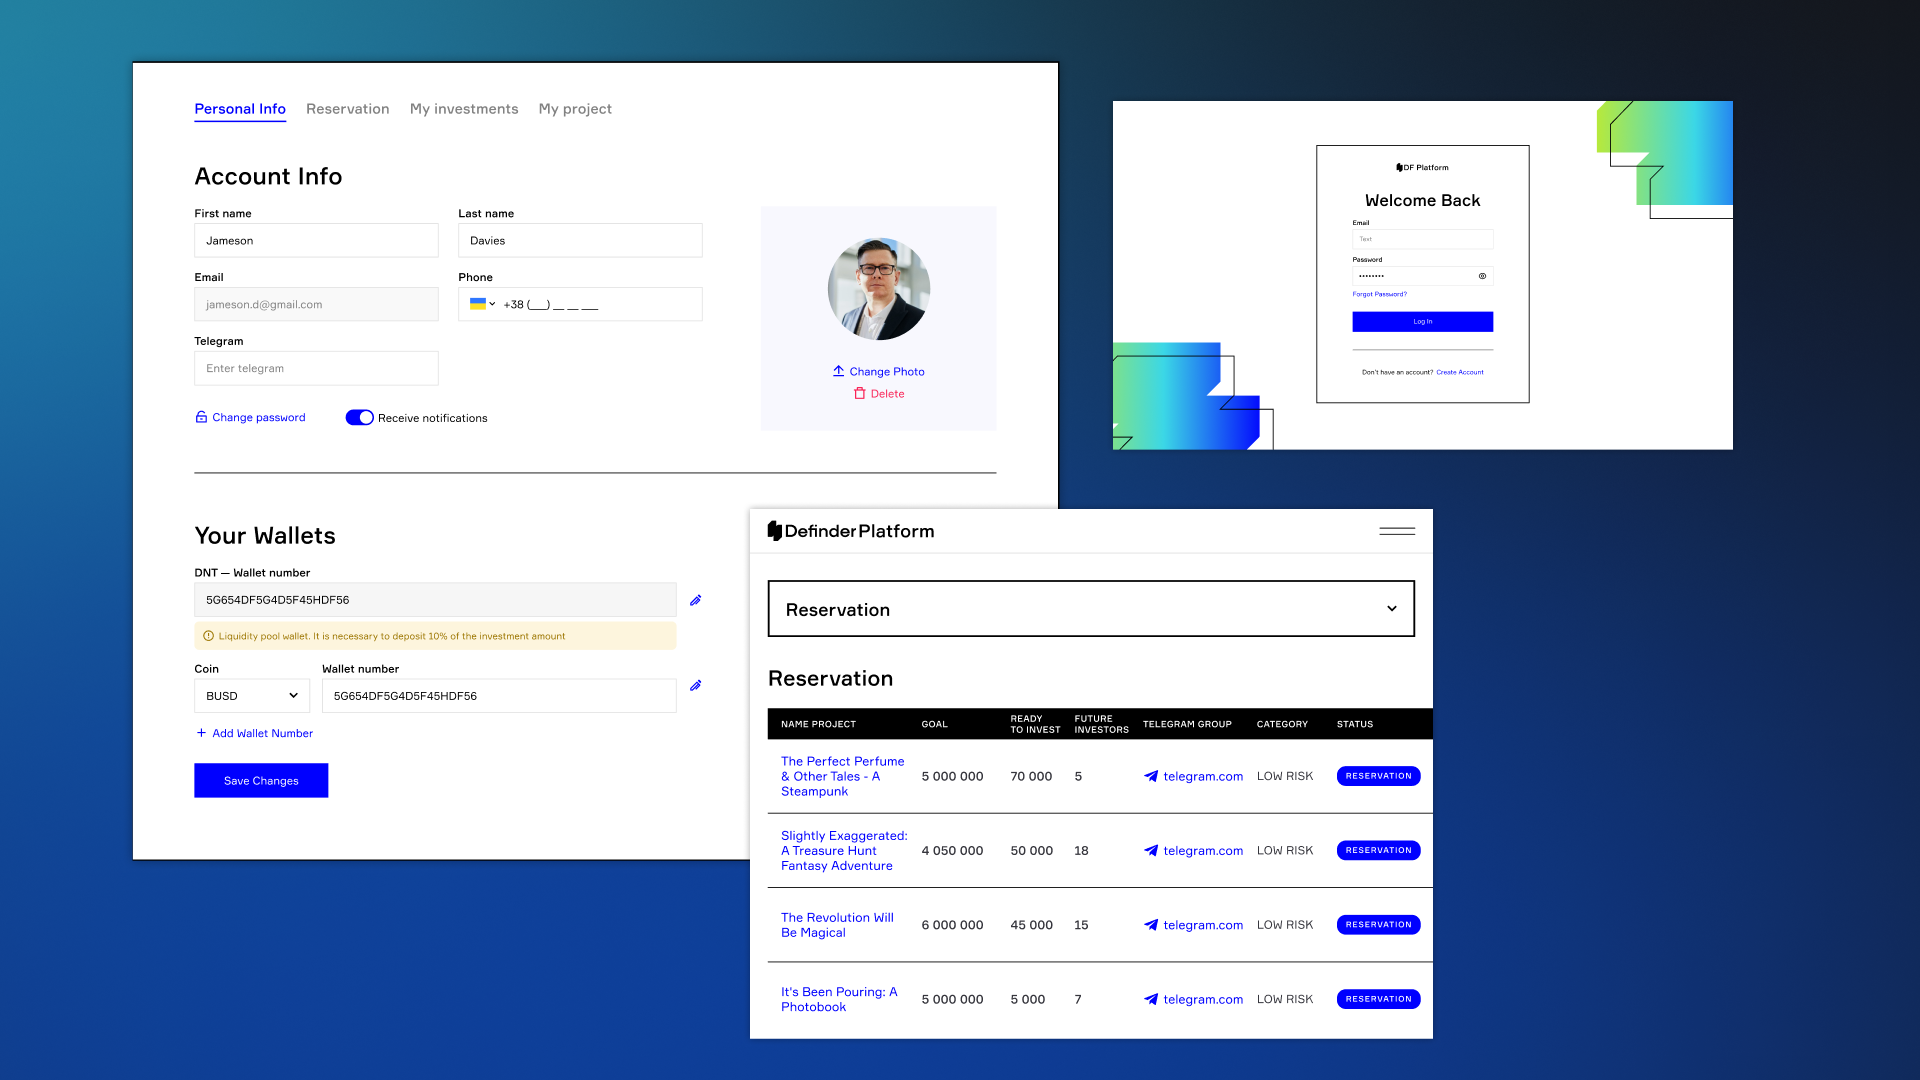Image resolution: width=1920 pixels, height=1080 pixels.
Task: Show the password in Welcome Back form
Action: [x=1483, y=275]
